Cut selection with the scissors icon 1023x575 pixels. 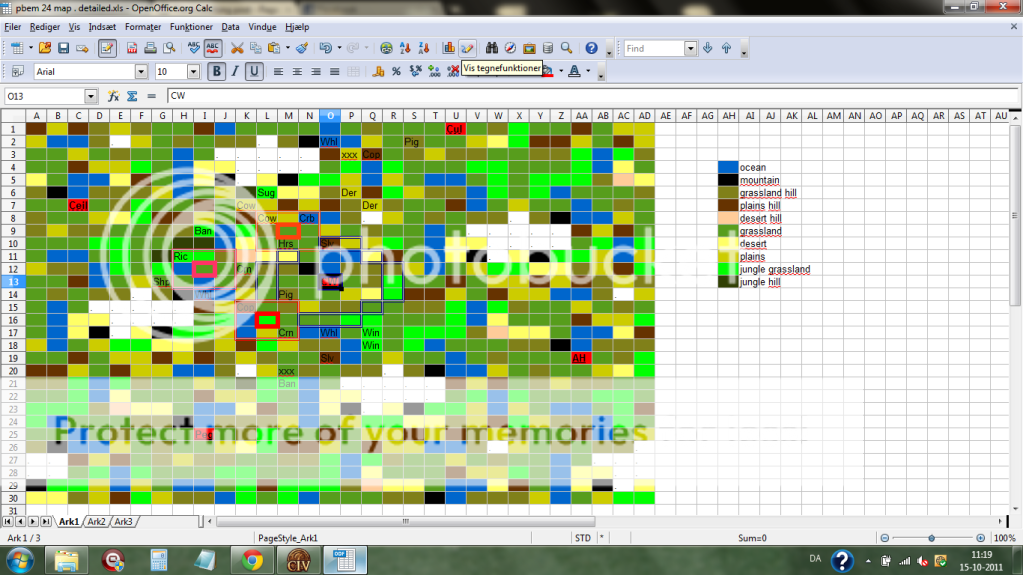[x=237, y=48]
